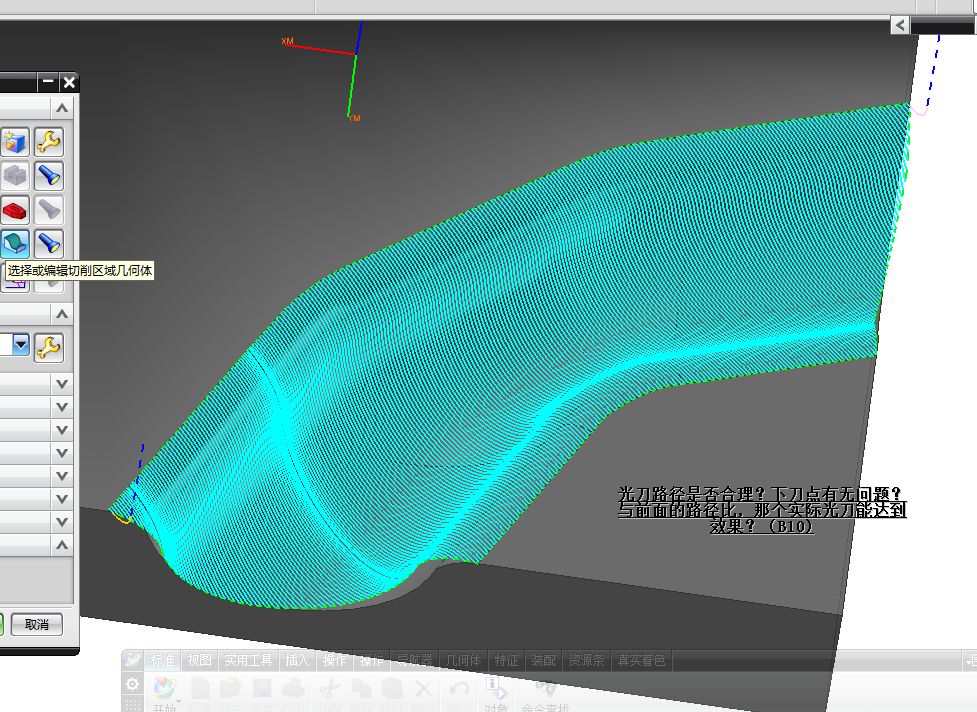The image size is (977, 712).
Task: Click the left arrow button at top right
Action: coord(899,25)
